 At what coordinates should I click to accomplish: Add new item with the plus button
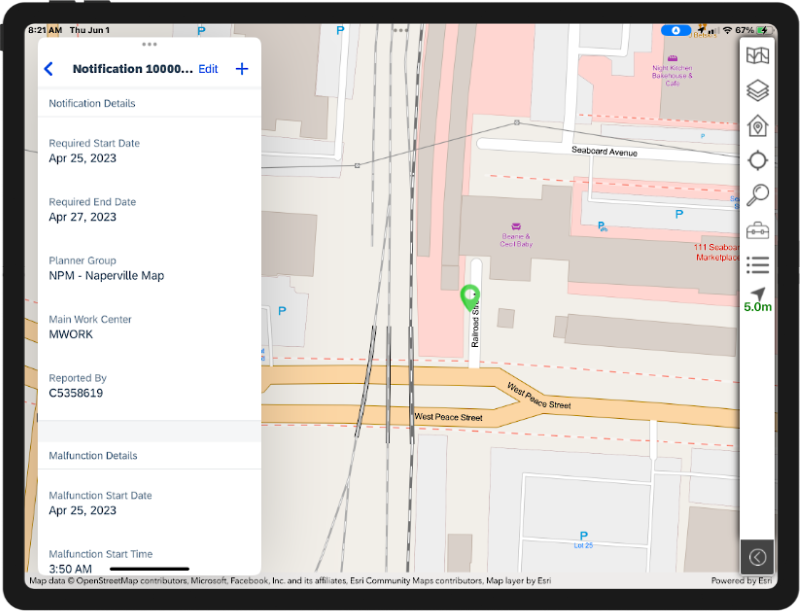tap(241, 69)
